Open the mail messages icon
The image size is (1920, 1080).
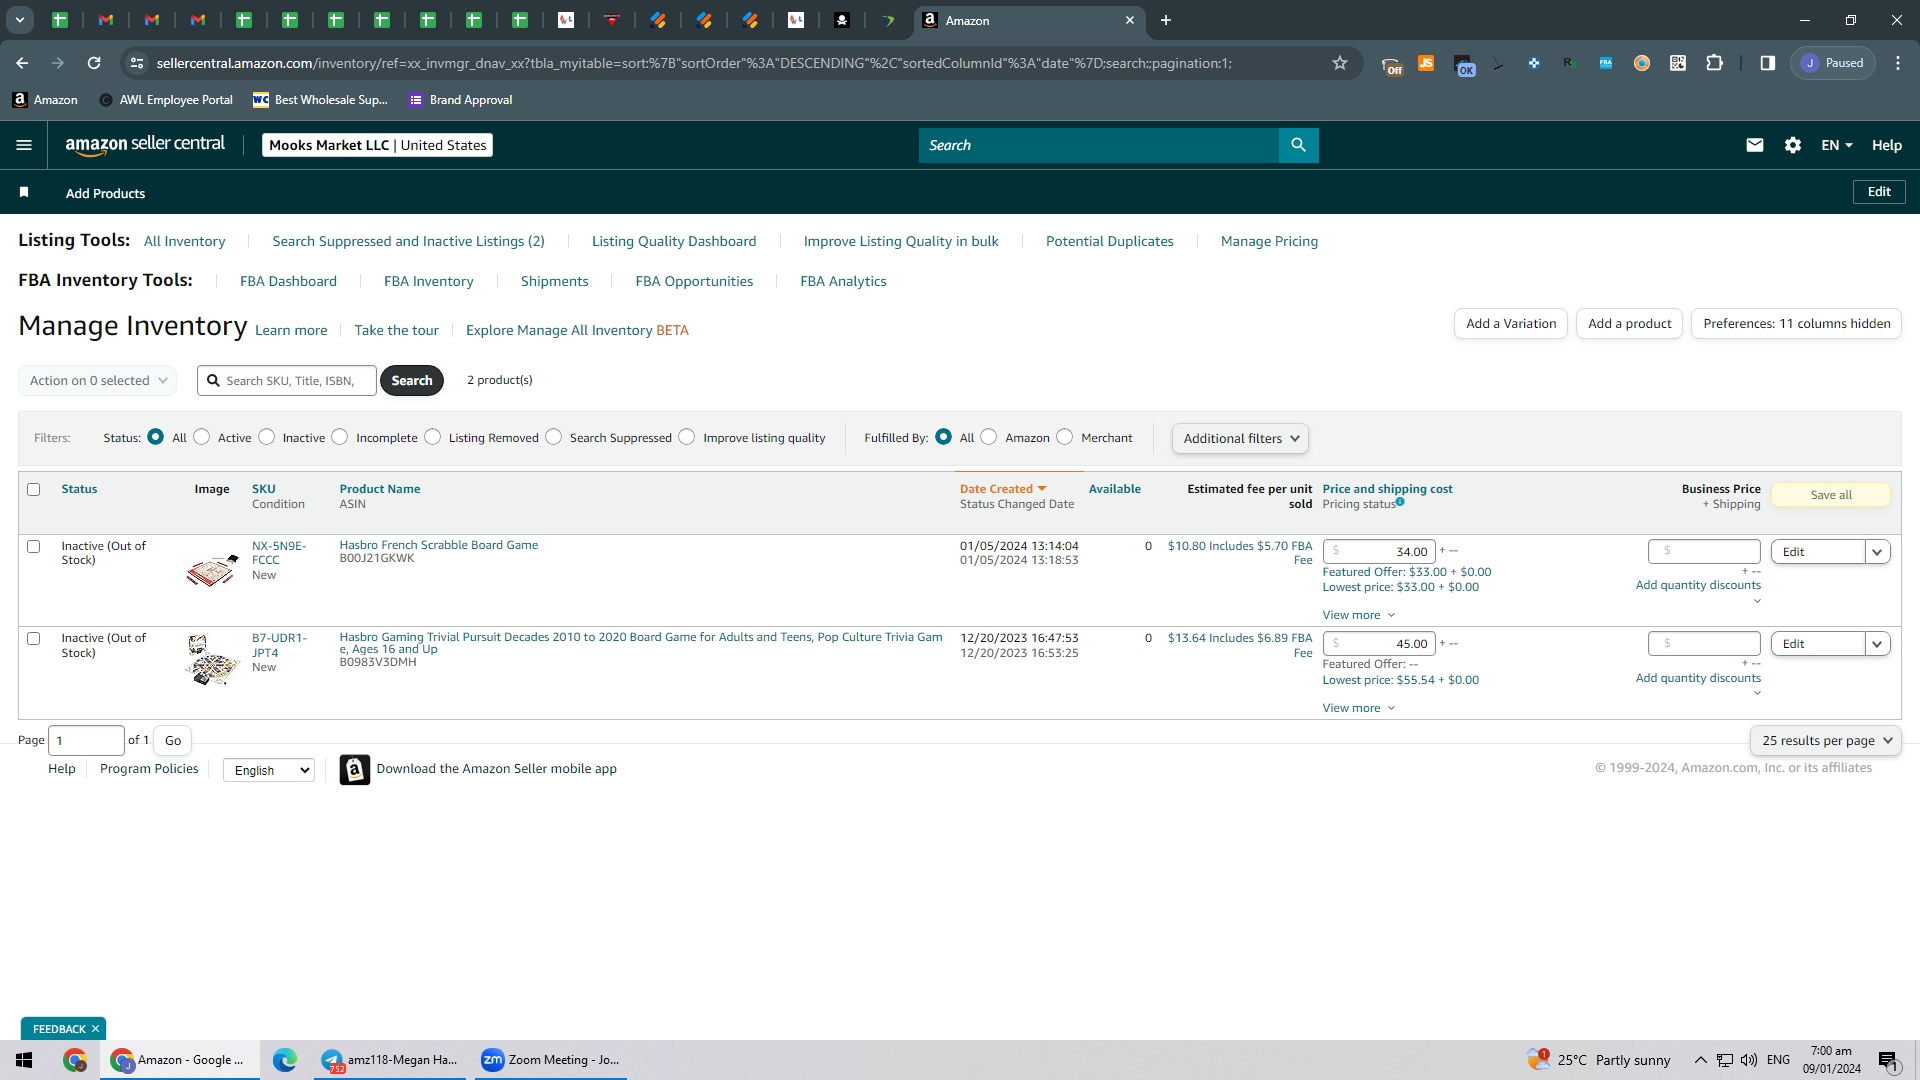tap(1754, 145)
